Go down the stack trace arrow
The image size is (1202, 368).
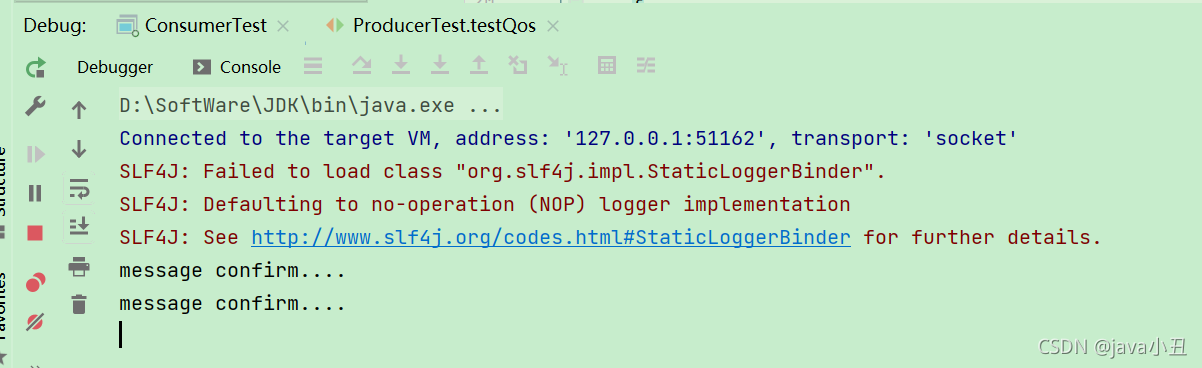click(x=79, y=150)
